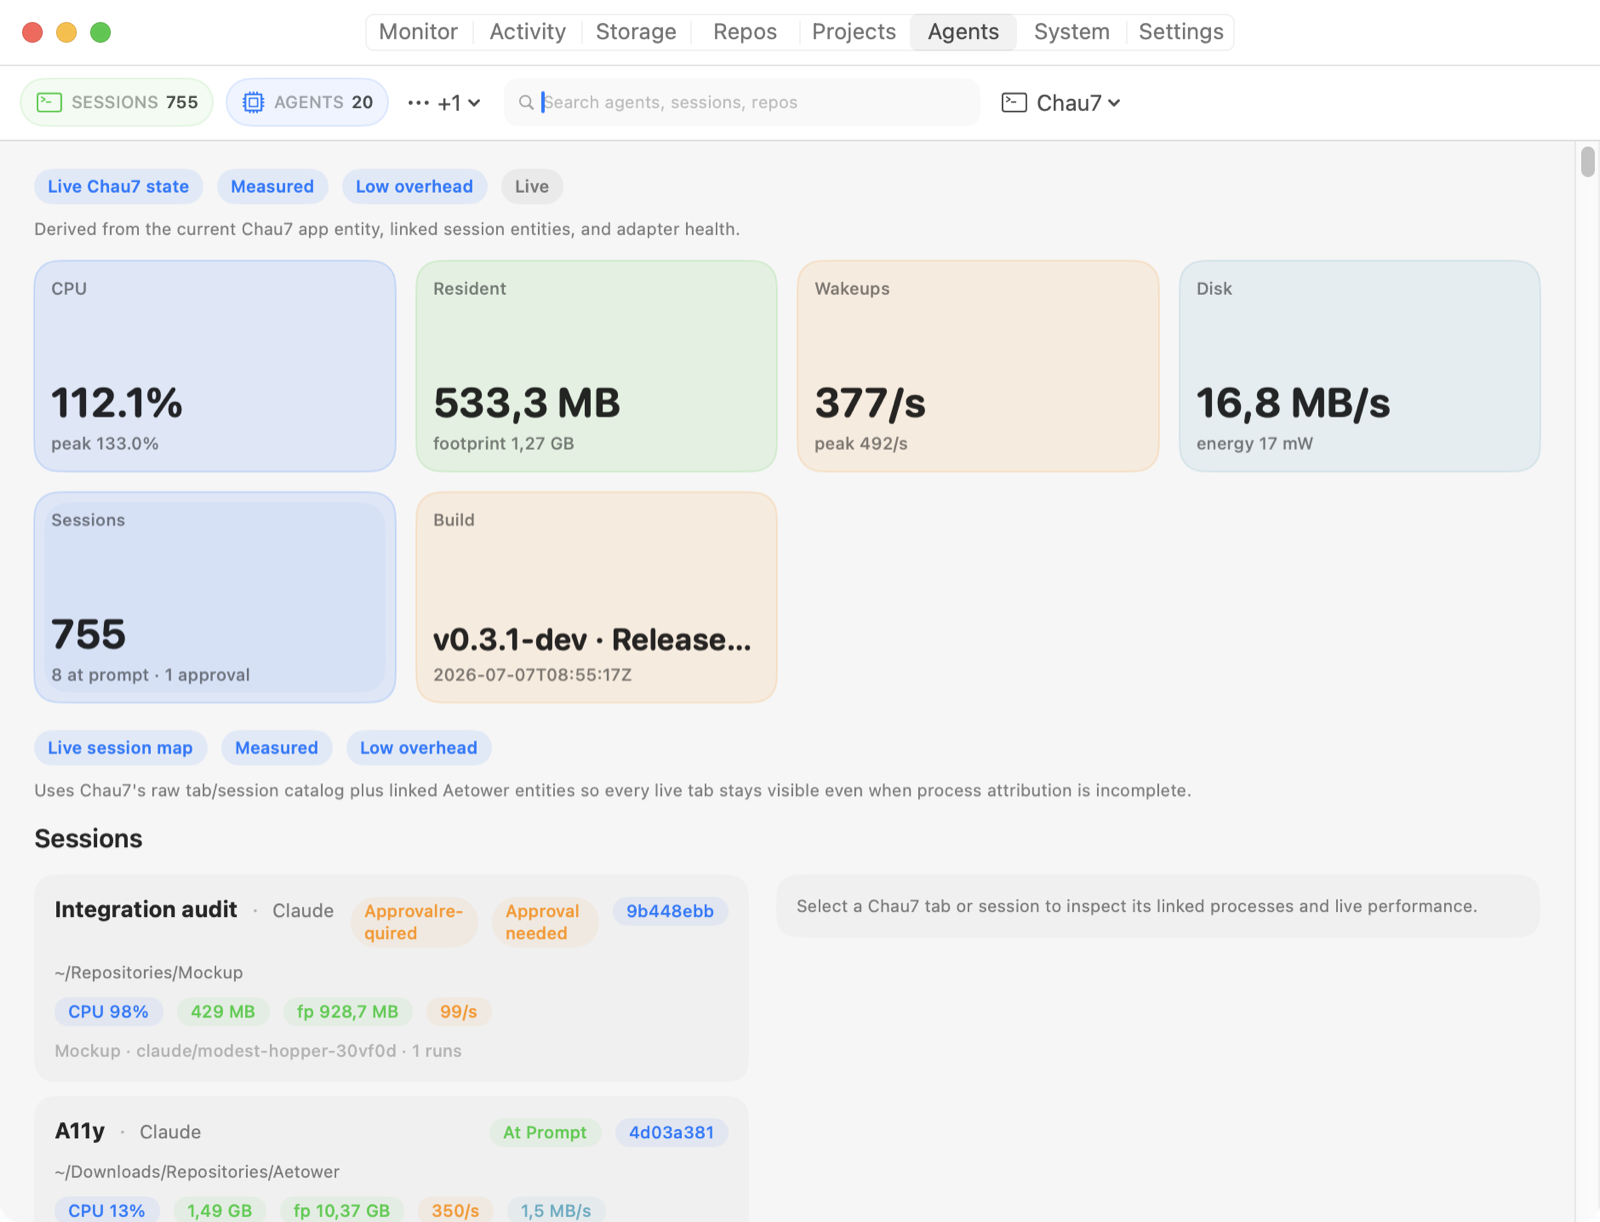Open the Resident 533,3 MB card

point(596,366)
